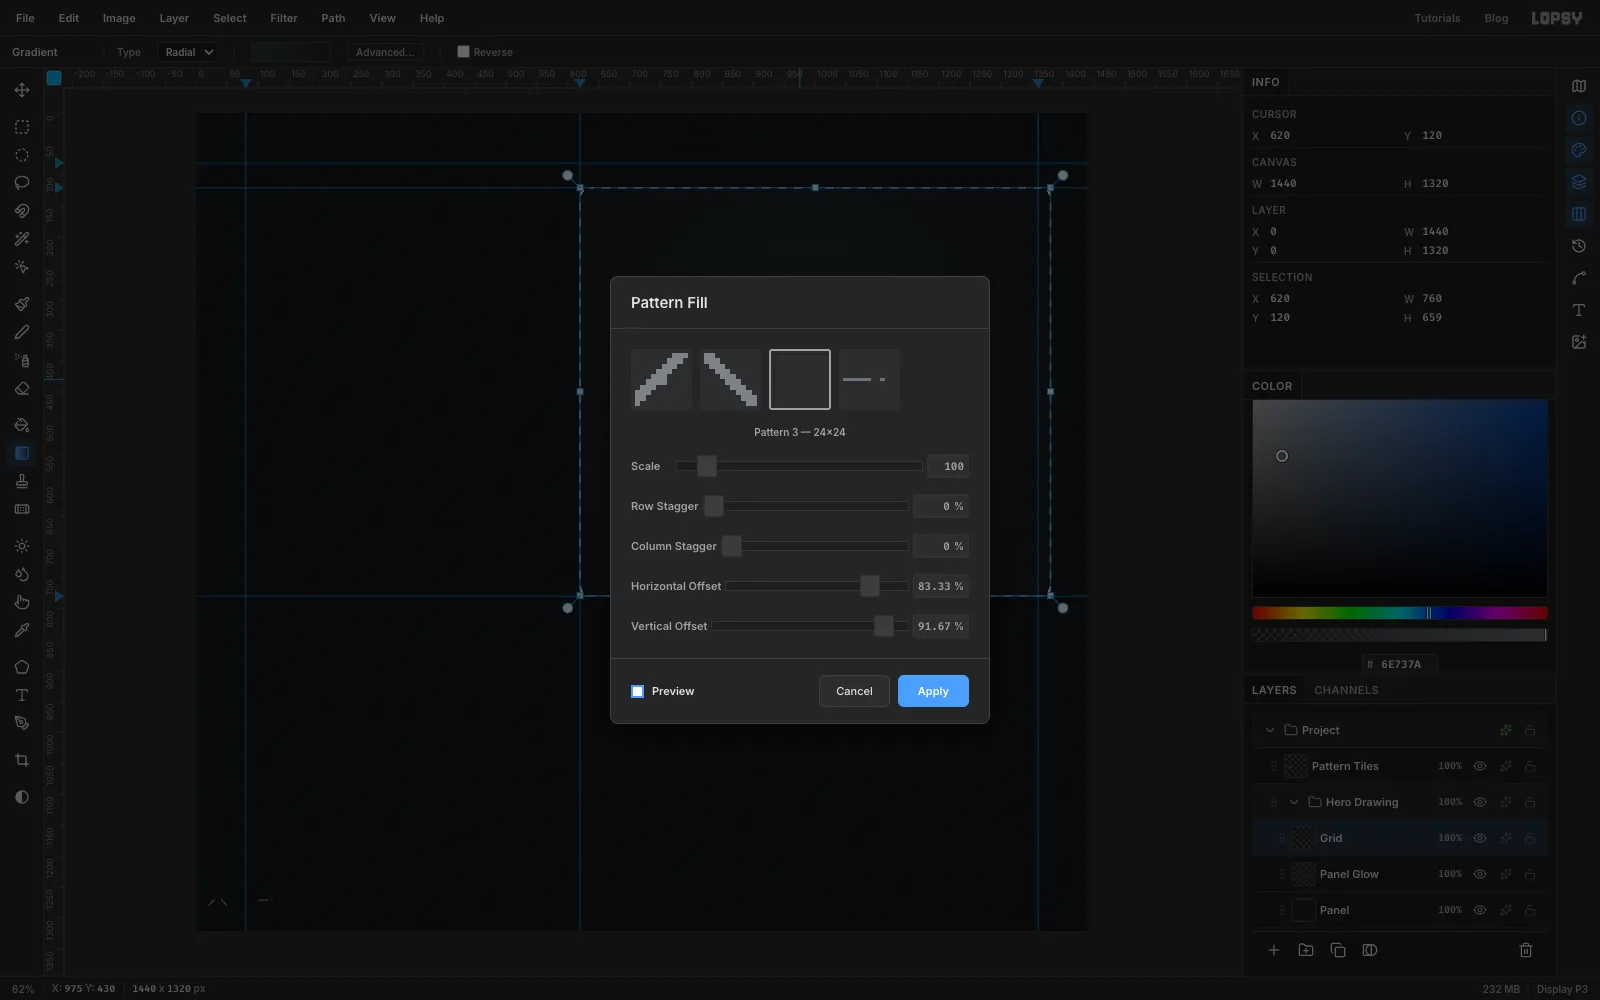Open the gradient preview picker
This screenshot has width=1600, height=1000.
click(290, 52)
